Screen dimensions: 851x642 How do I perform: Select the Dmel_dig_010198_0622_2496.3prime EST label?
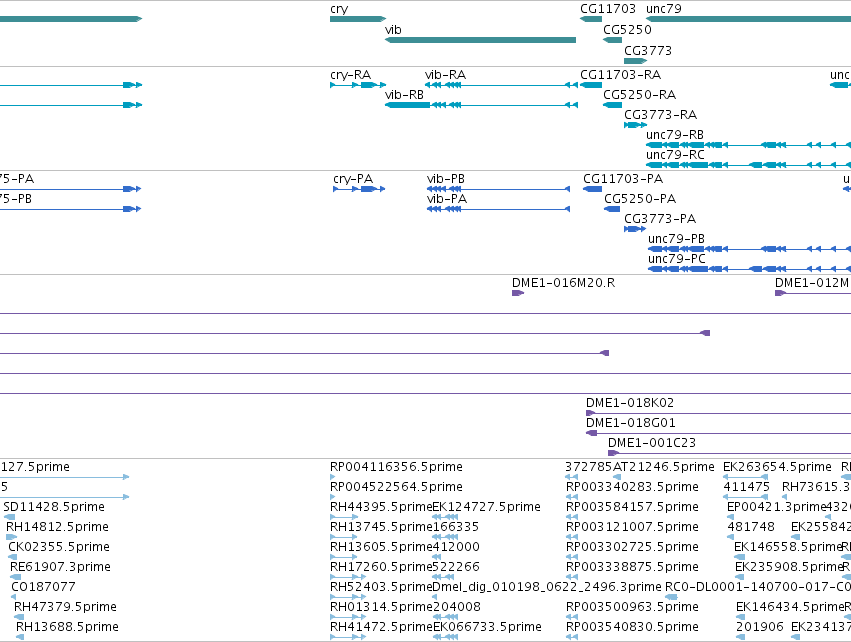click(547, 588)
